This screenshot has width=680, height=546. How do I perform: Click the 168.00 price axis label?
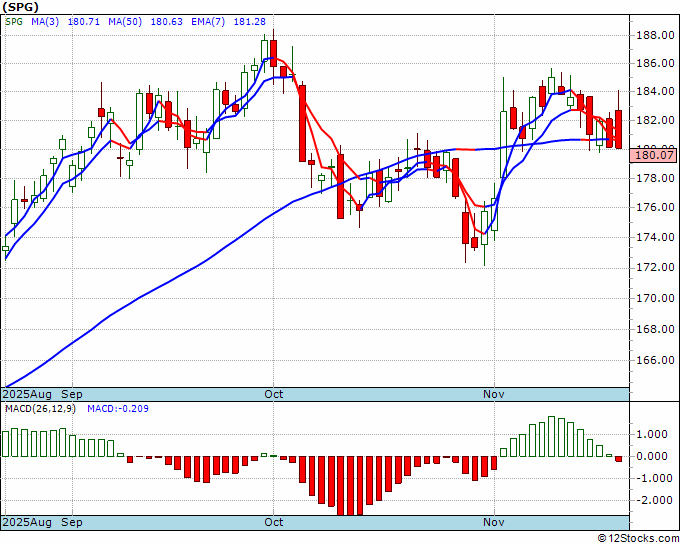coord(655,329)
